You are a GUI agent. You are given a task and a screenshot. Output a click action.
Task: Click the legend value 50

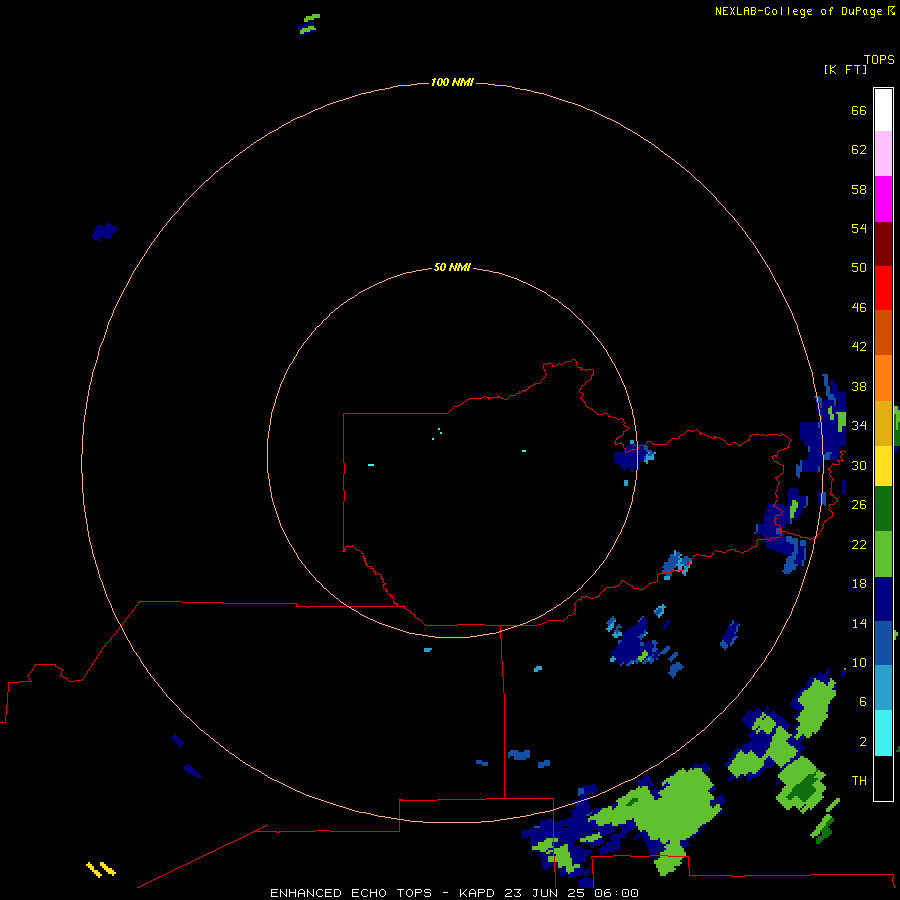(859, 267)
